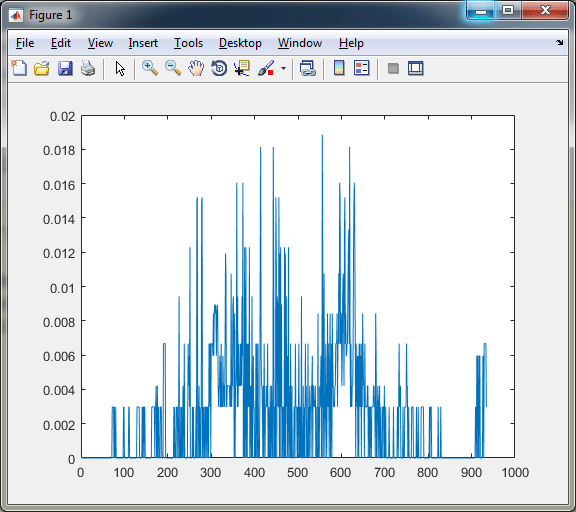Activate the Zoom Out magnifier tool
Viewport: 576px width, 512px height.
coord(173,68)
